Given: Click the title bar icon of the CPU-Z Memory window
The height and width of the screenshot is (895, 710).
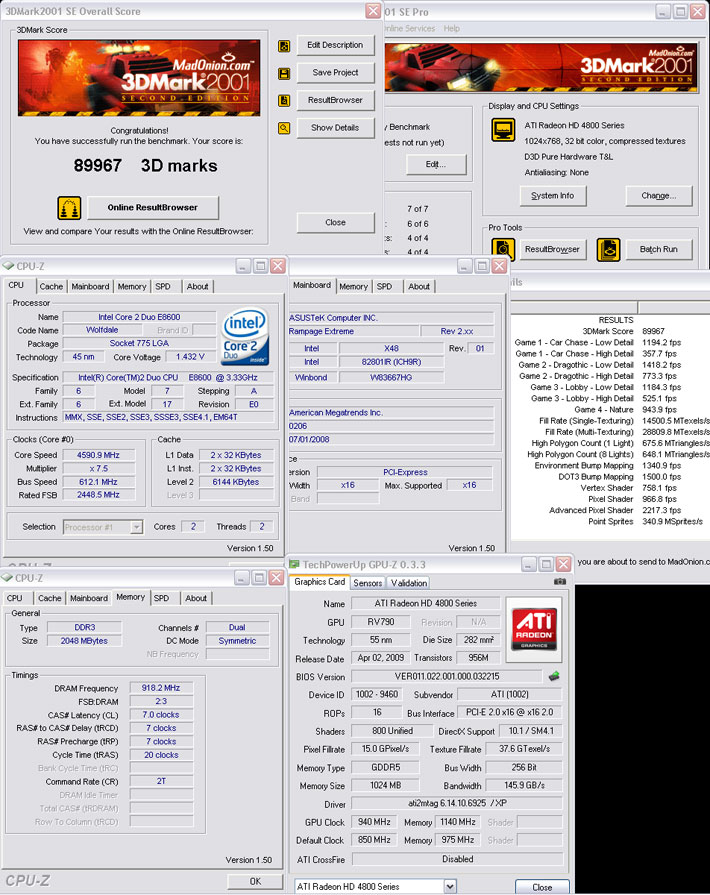Looking at the screenshot, I should 7,578.
